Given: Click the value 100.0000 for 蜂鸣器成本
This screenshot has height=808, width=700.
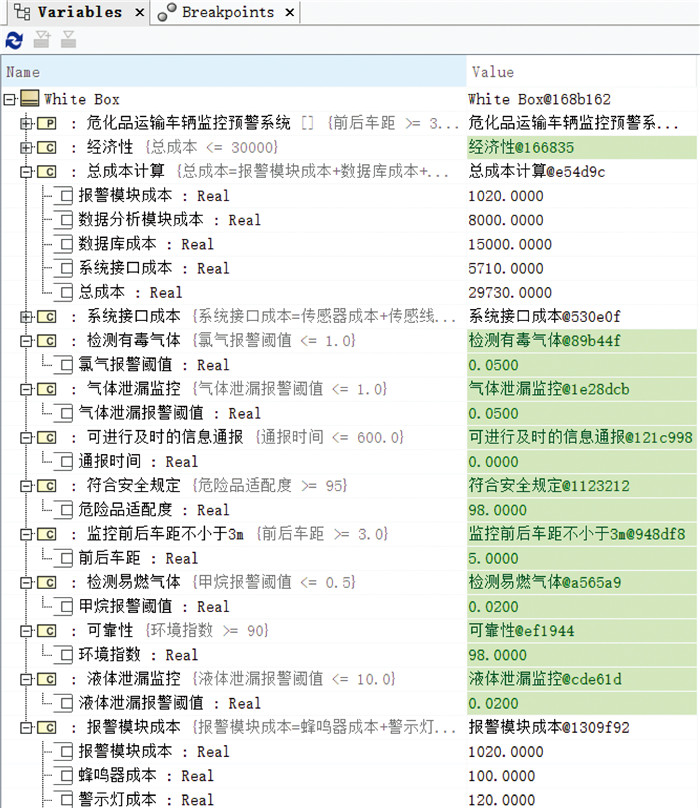Looking at the screenshot, I should [x=502, y=776].
